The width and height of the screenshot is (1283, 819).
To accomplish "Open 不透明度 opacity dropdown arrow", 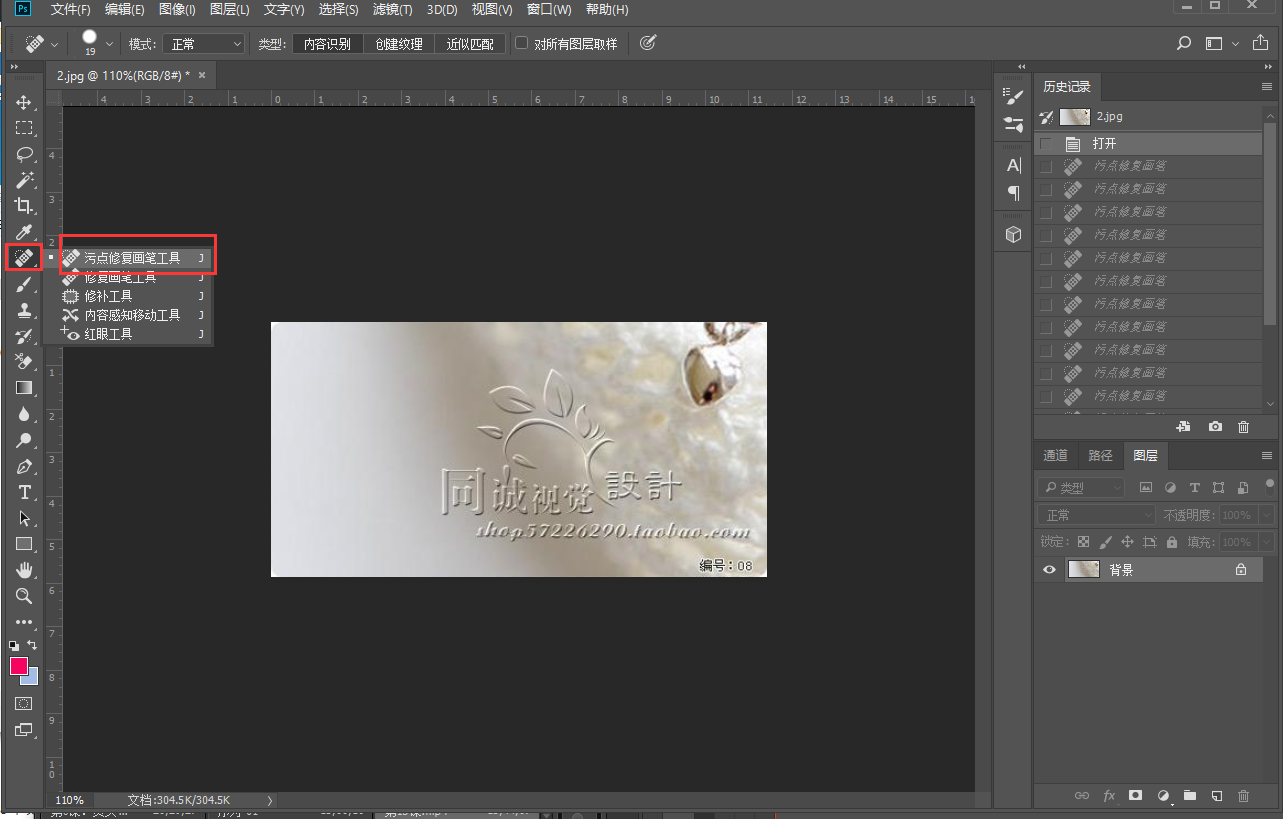I will click(x=1266, y=515).
